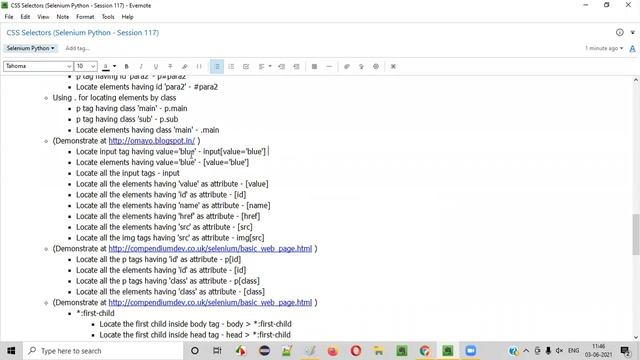
Task: Open the Opera browser taskbar icon
Action: [x=356, y=351]
